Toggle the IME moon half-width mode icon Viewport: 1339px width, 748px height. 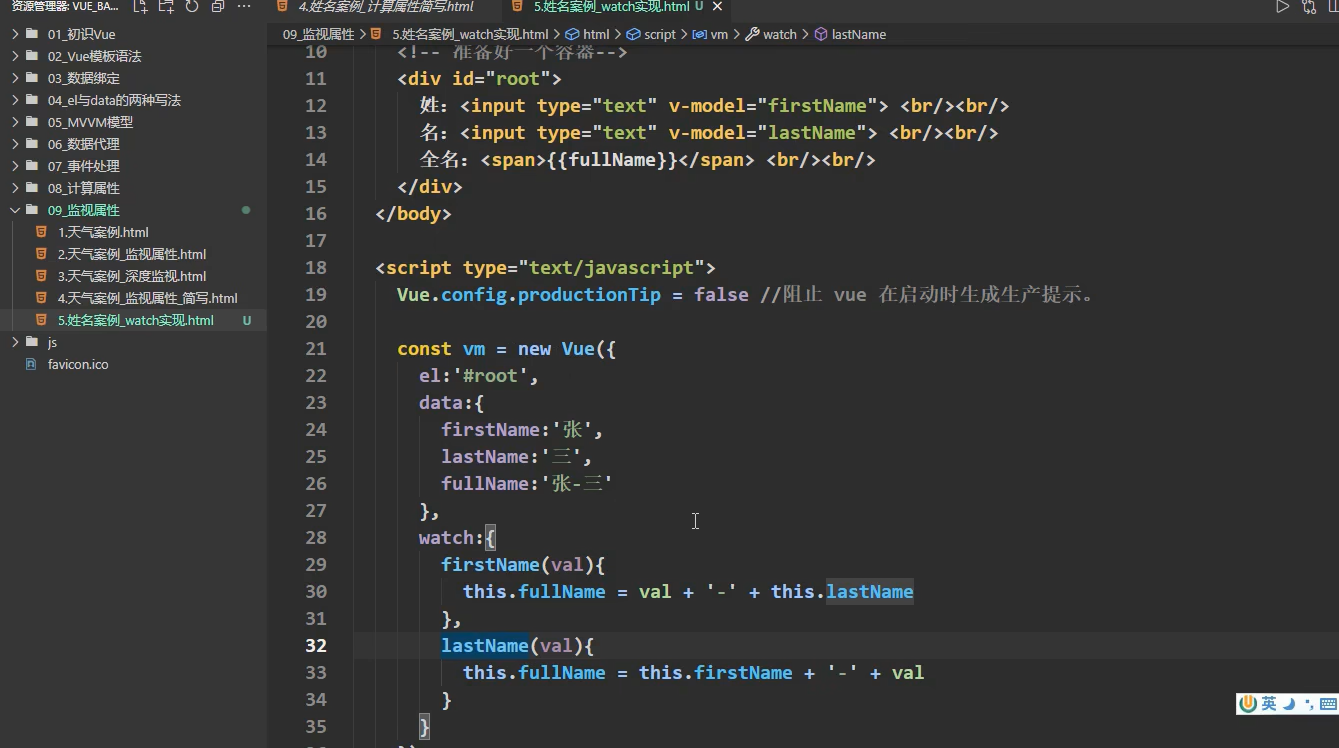click(1289, 704)
